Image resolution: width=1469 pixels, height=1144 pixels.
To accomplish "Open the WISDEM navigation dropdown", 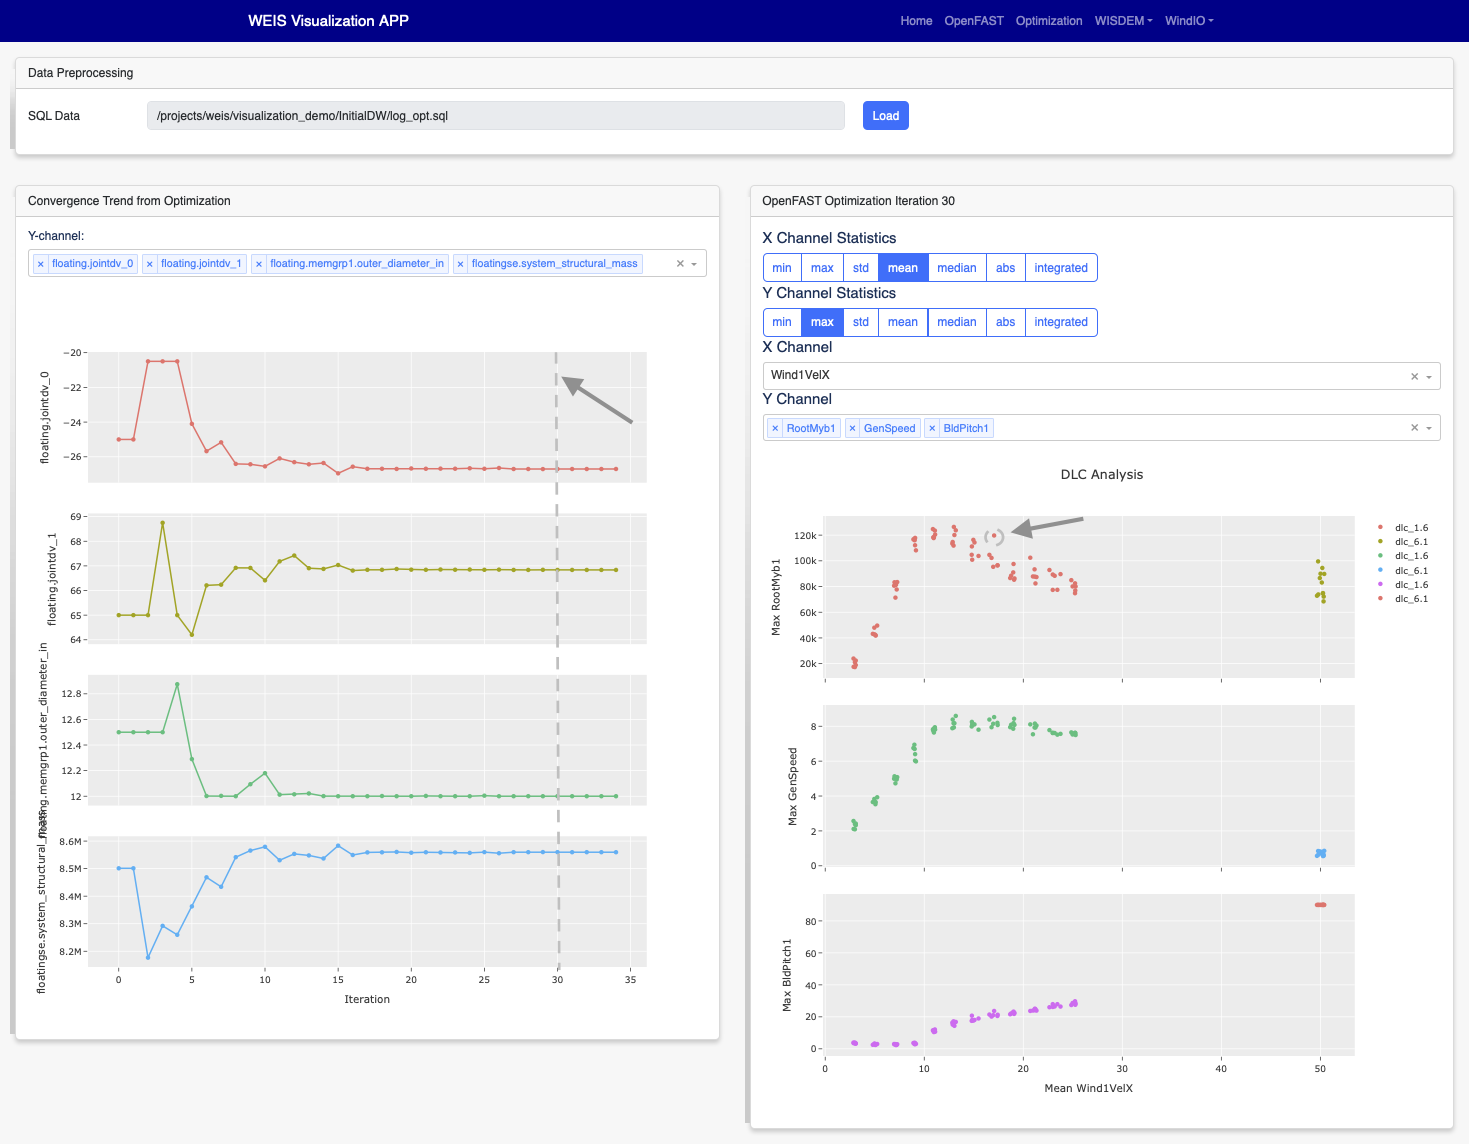I will 1123,21.
